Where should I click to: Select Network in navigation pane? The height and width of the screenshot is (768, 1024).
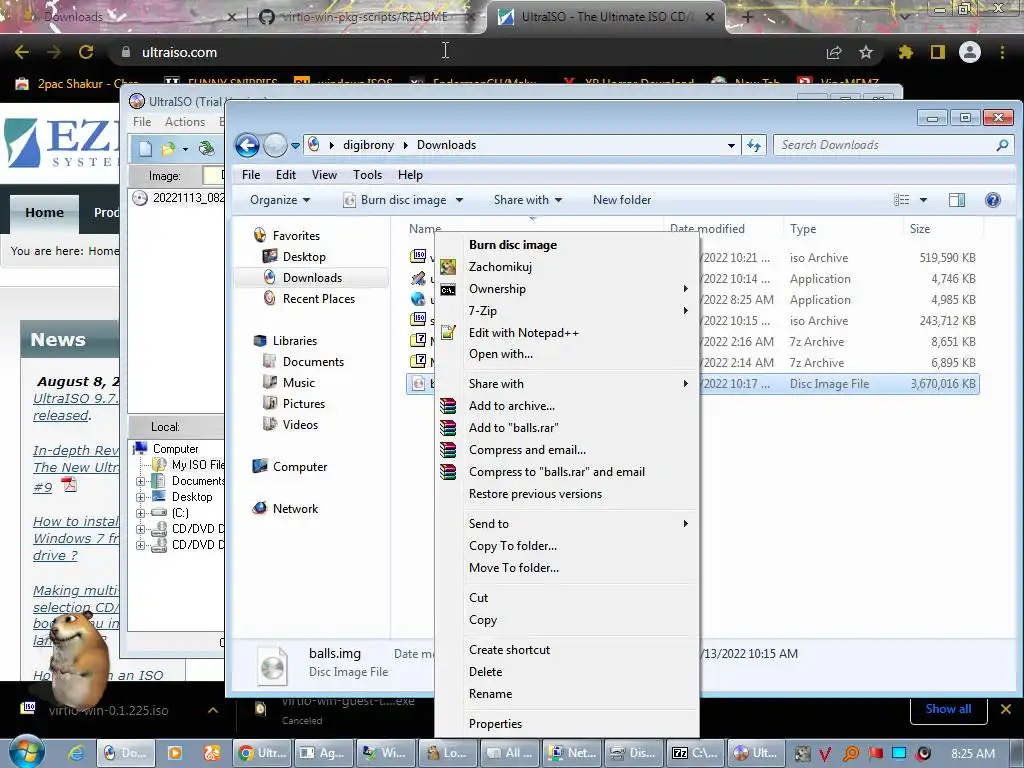(295, 509)
